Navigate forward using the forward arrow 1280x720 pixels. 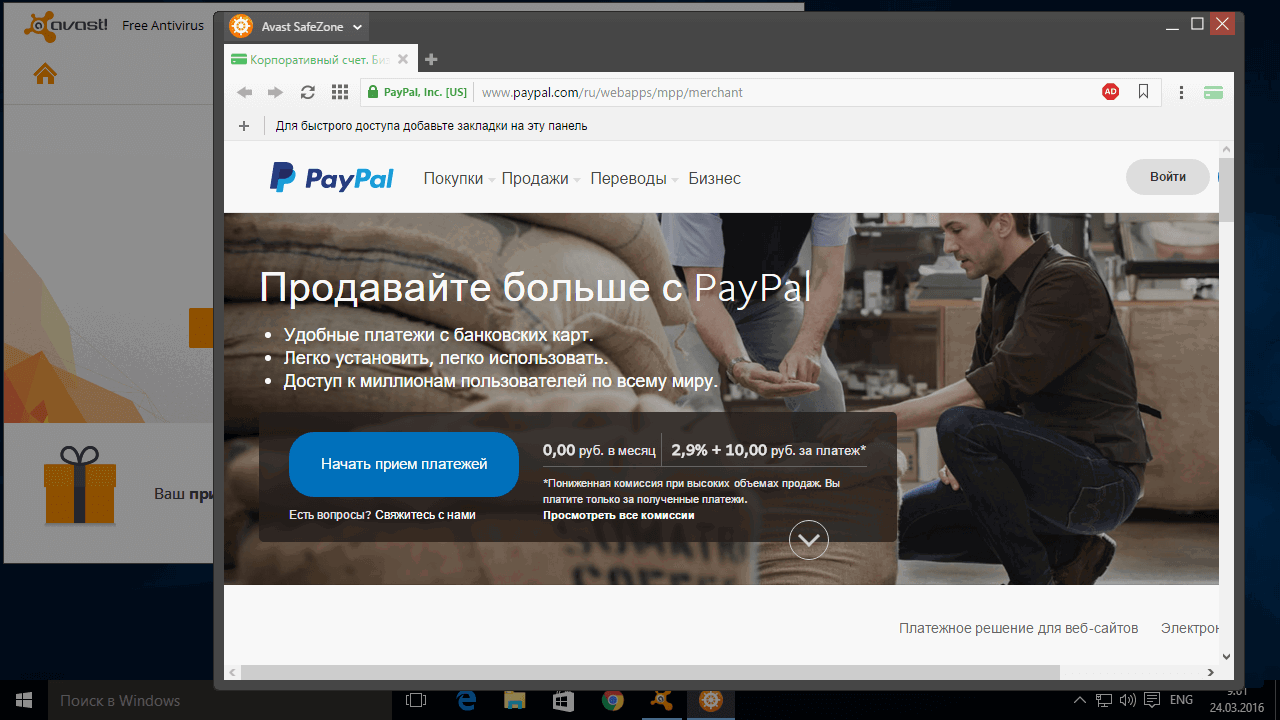(x=275, y=91)
